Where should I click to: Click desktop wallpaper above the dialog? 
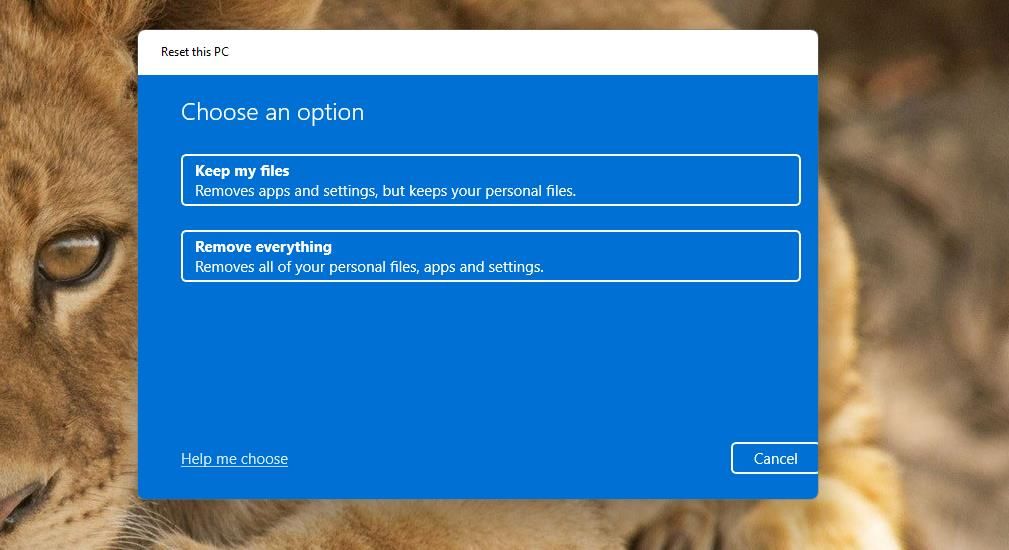coord(480,14)
